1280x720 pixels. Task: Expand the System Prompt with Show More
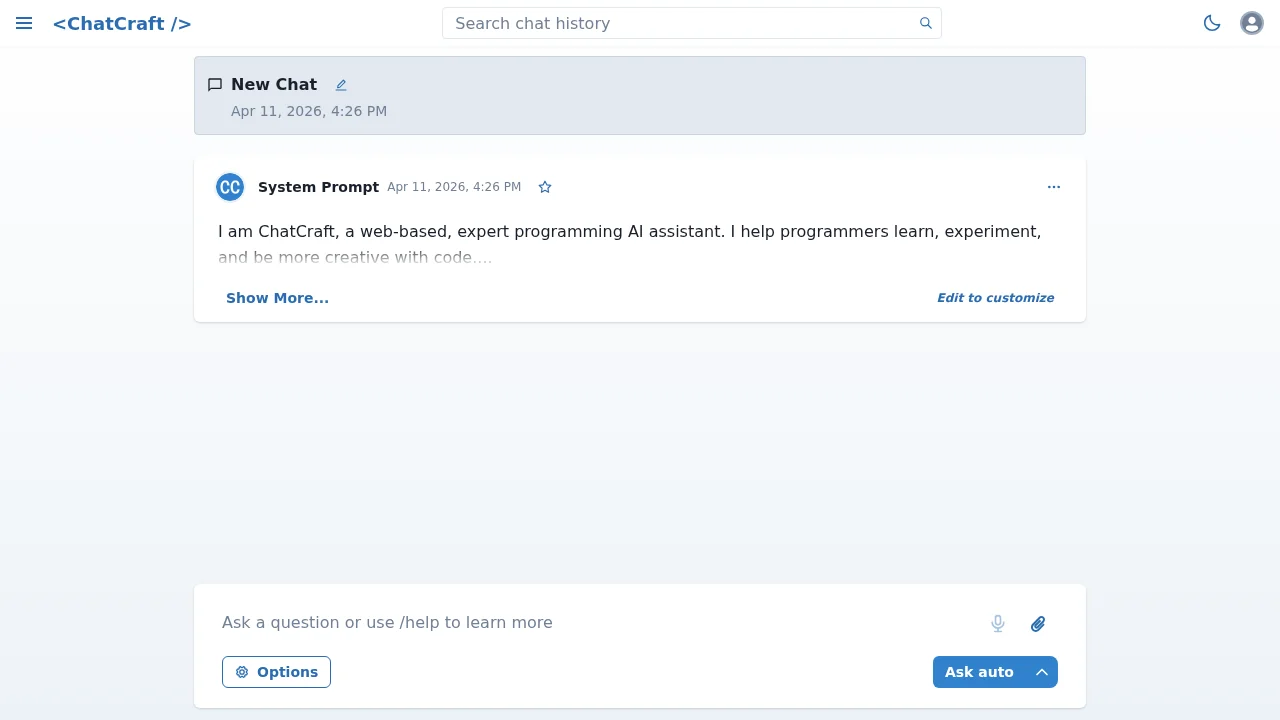click(277, 297)
